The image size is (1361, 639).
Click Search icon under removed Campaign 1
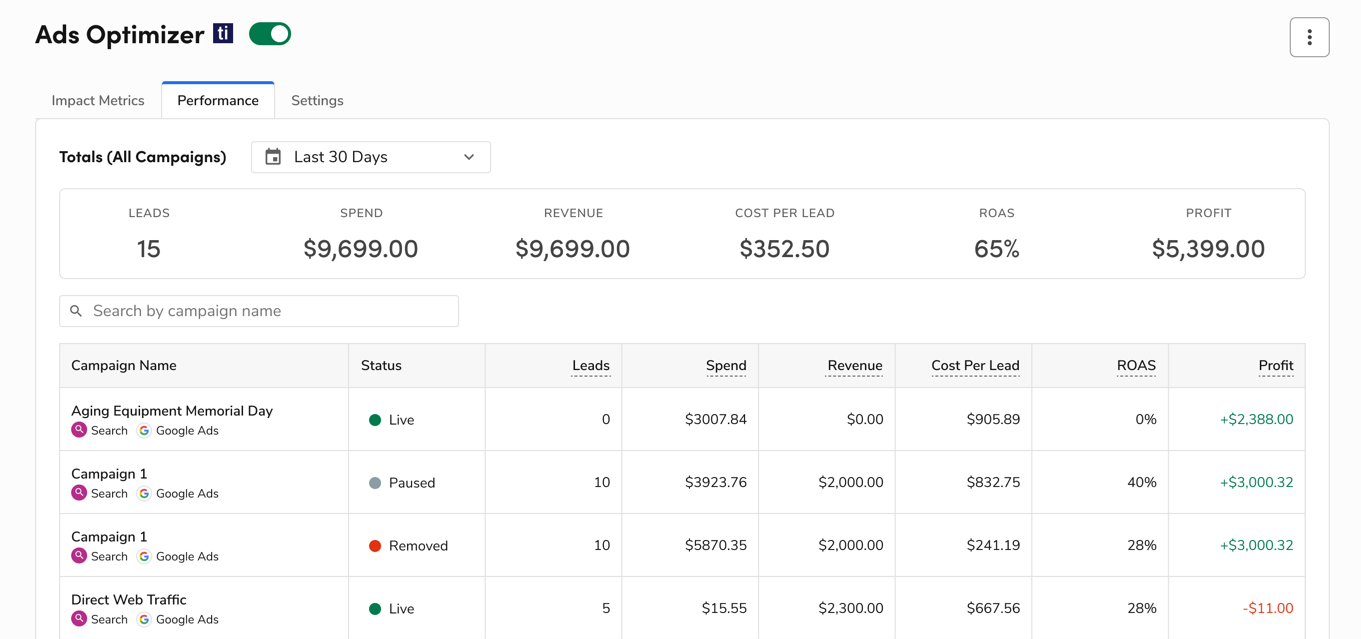(79, 556)
